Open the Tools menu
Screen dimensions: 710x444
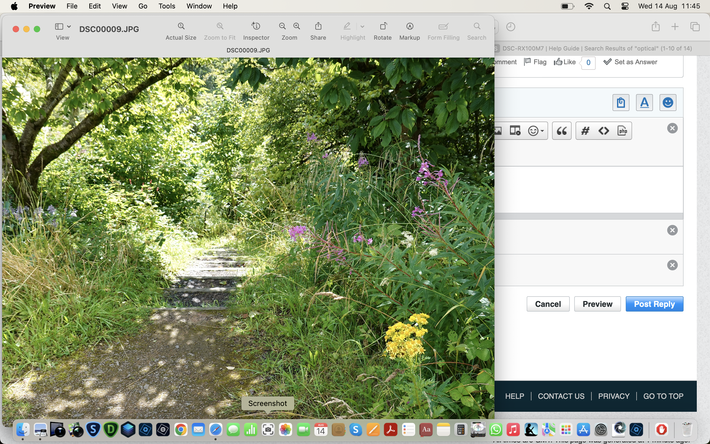point(166,6)
